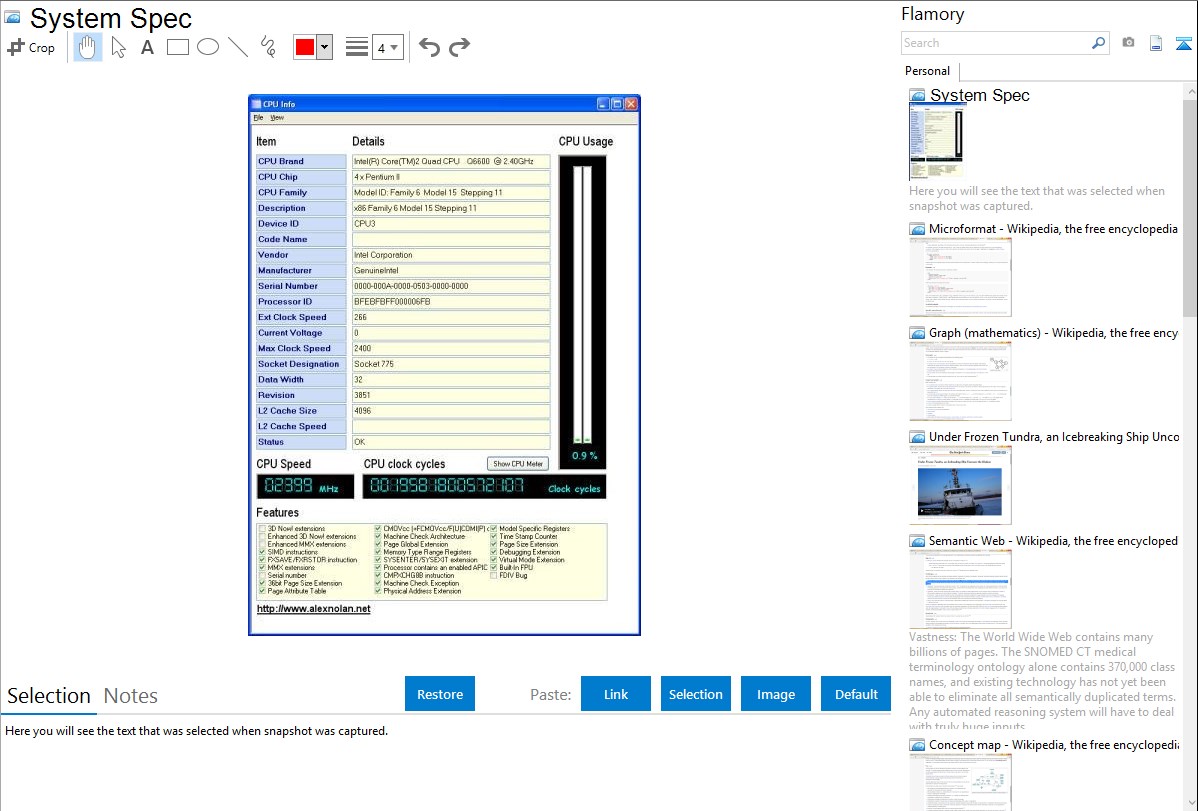Select the hand pan tool
The height and width of the screenshot is (811, 1198).
87,47
